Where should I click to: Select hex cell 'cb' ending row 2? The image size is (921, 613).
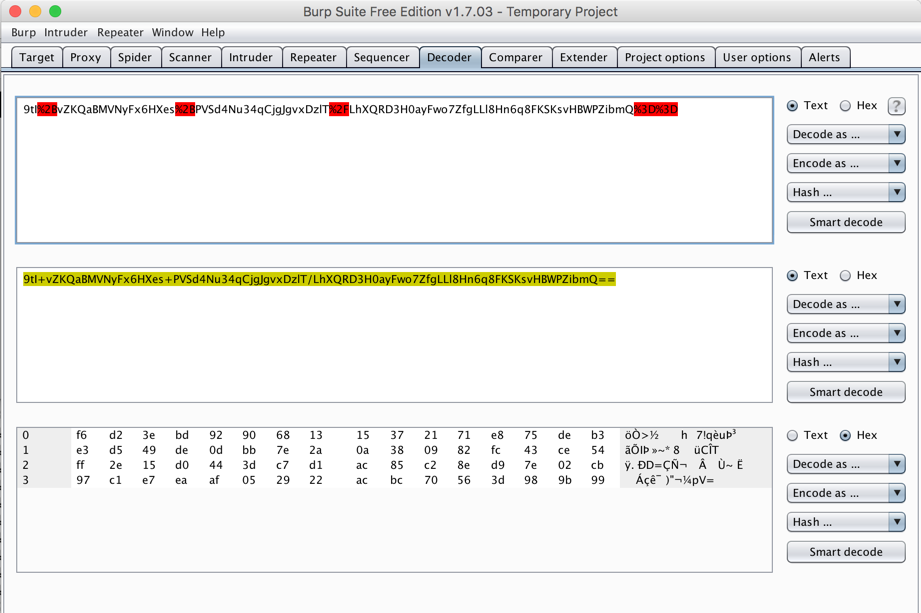tap(597, 465)
